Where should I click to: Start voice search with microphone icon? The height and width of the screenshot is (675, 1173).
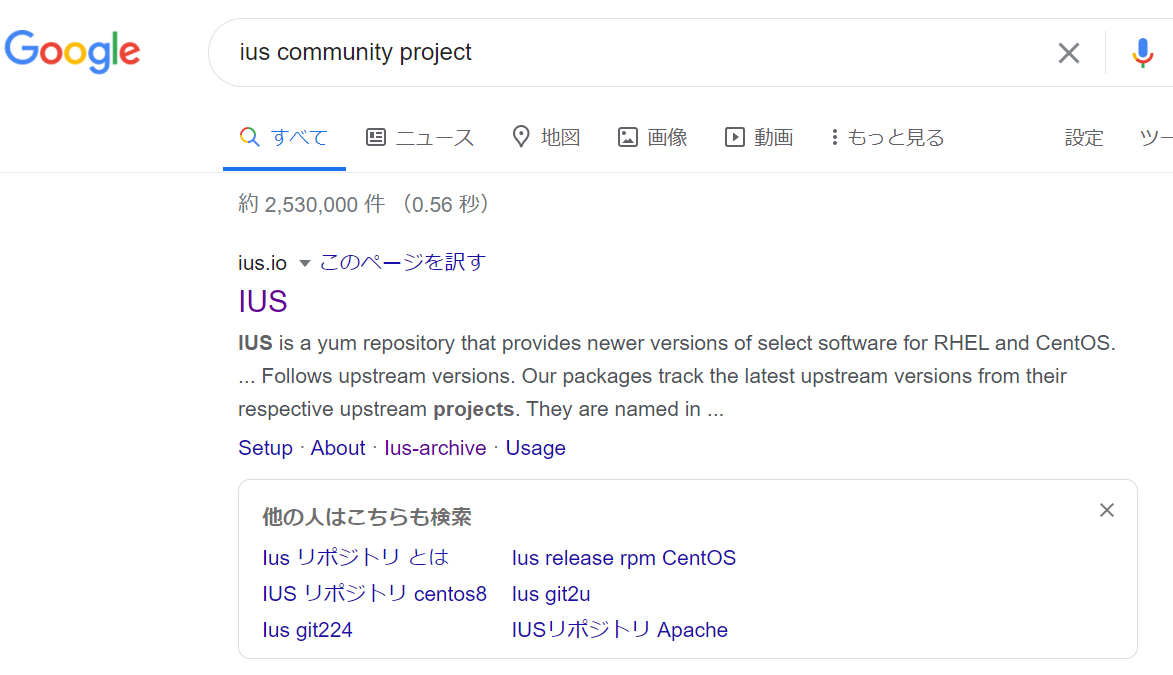[1142, 53]
